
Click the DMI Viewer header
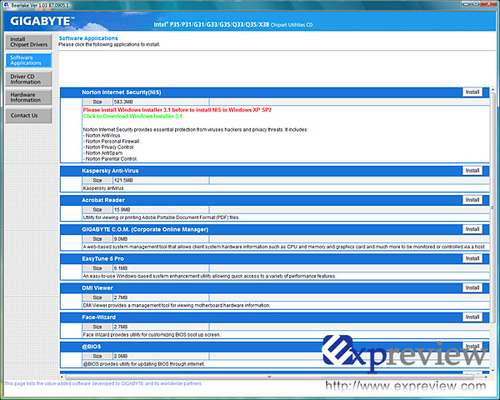[97, 288]
